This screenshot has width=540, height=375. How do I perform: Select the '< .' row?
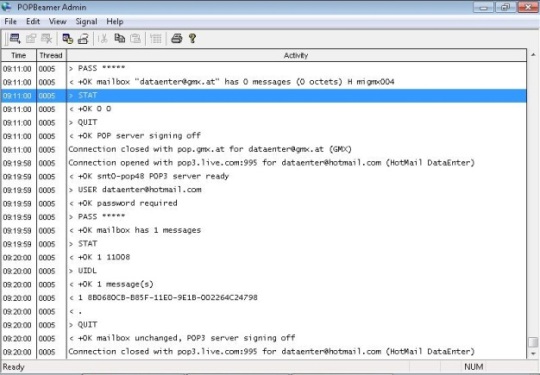[264, 311]
